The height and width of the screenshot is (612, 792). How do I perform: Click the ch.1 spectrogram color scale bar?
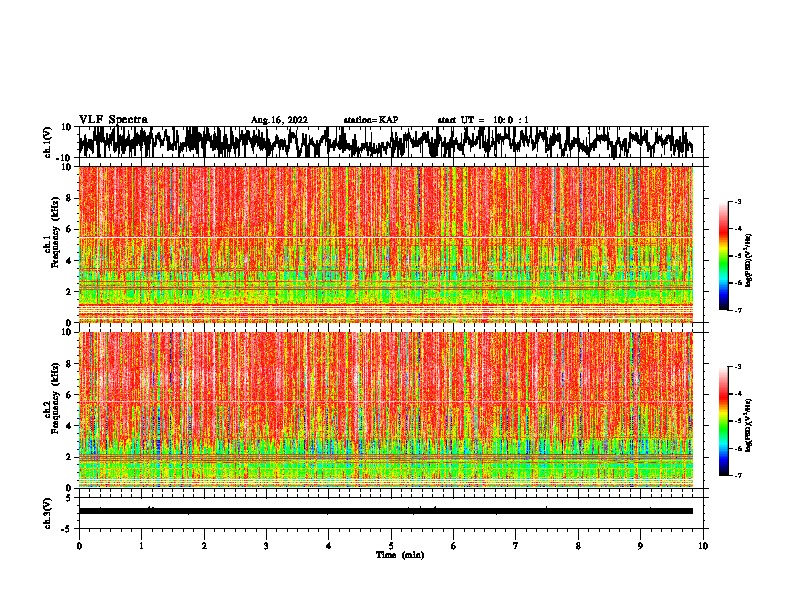coord(723,256)
